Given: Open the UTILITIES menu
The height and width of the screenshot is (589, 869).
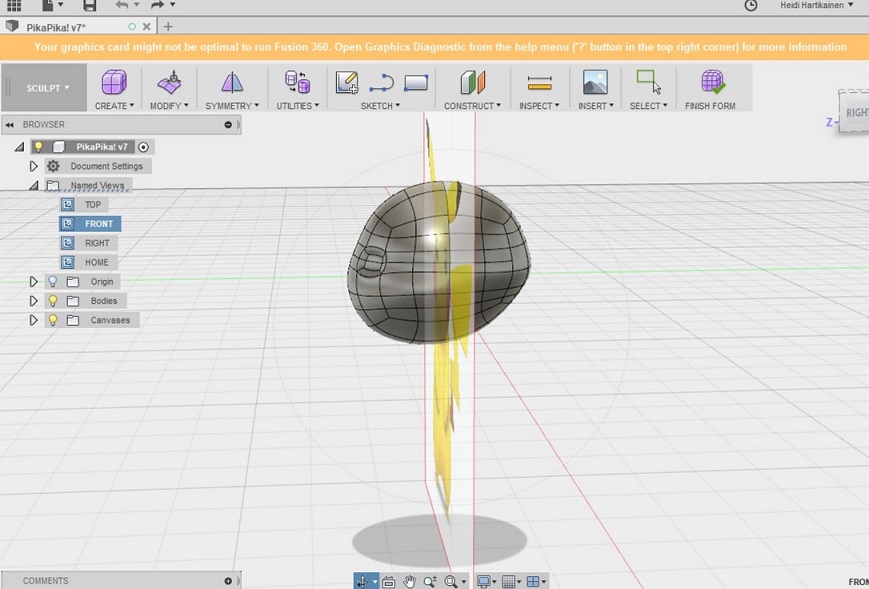Looking at the screenshot, I should 298,106.
